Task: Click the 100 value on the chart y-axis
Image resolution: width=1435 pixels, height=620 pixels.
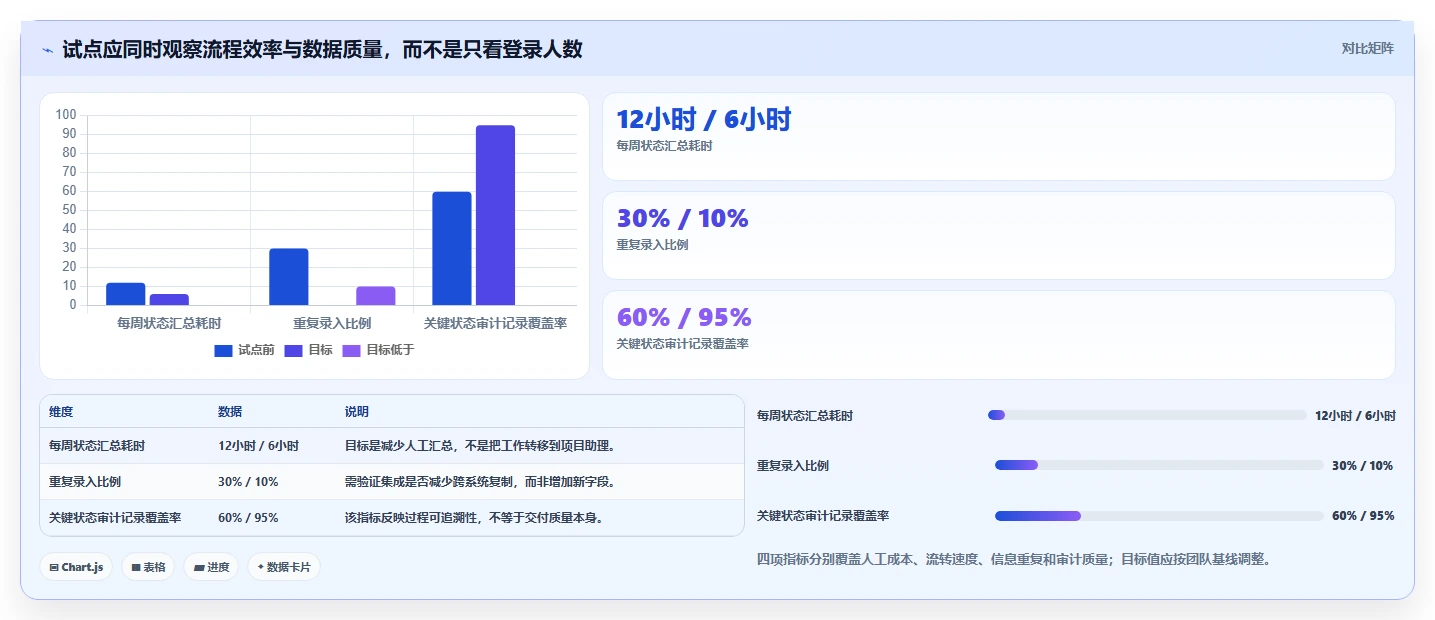Action: 66,115
